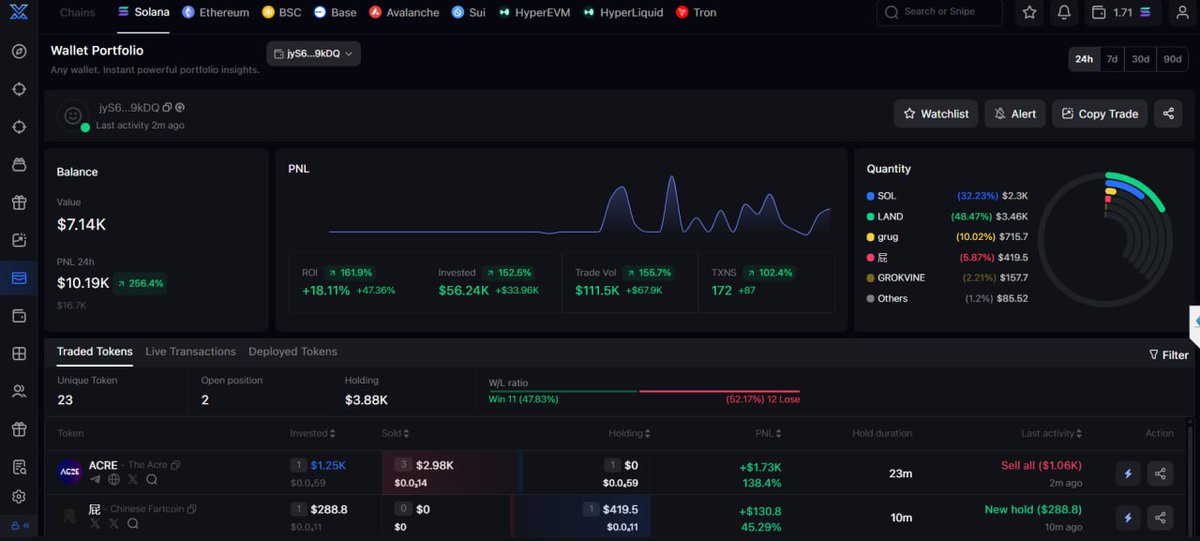Open the favorites star icon in top bar
This screenshot has width=1200, height=541.
(x=1030, y=13)
